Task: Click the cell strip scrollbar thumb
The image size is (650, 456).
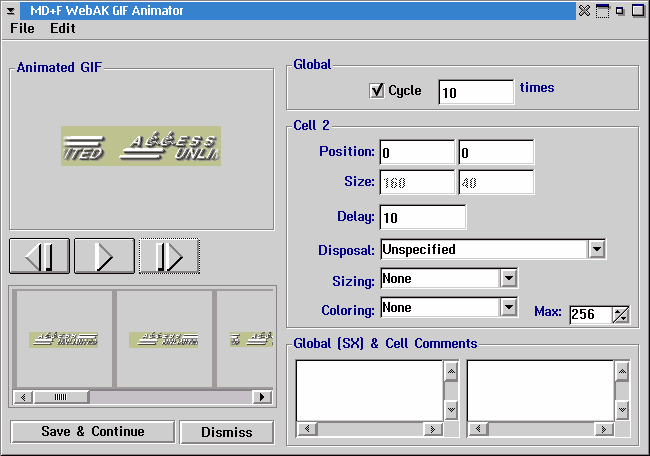Action: [61, 397]
